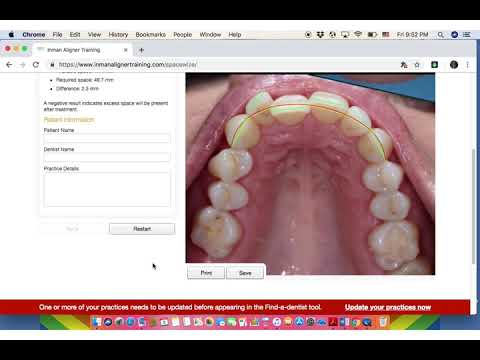Open Trash in the Dock

[x=383, y=322]
